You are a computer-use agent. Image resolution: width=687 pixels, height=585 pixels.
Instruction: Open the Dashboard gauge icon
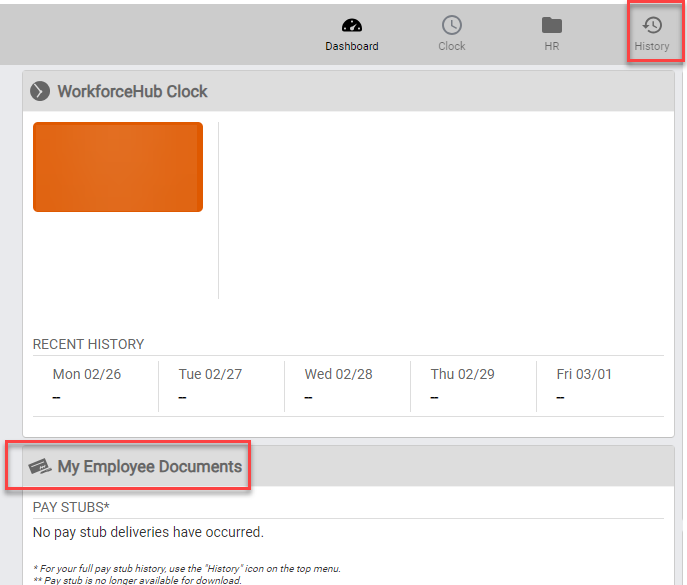pos(352,25)
